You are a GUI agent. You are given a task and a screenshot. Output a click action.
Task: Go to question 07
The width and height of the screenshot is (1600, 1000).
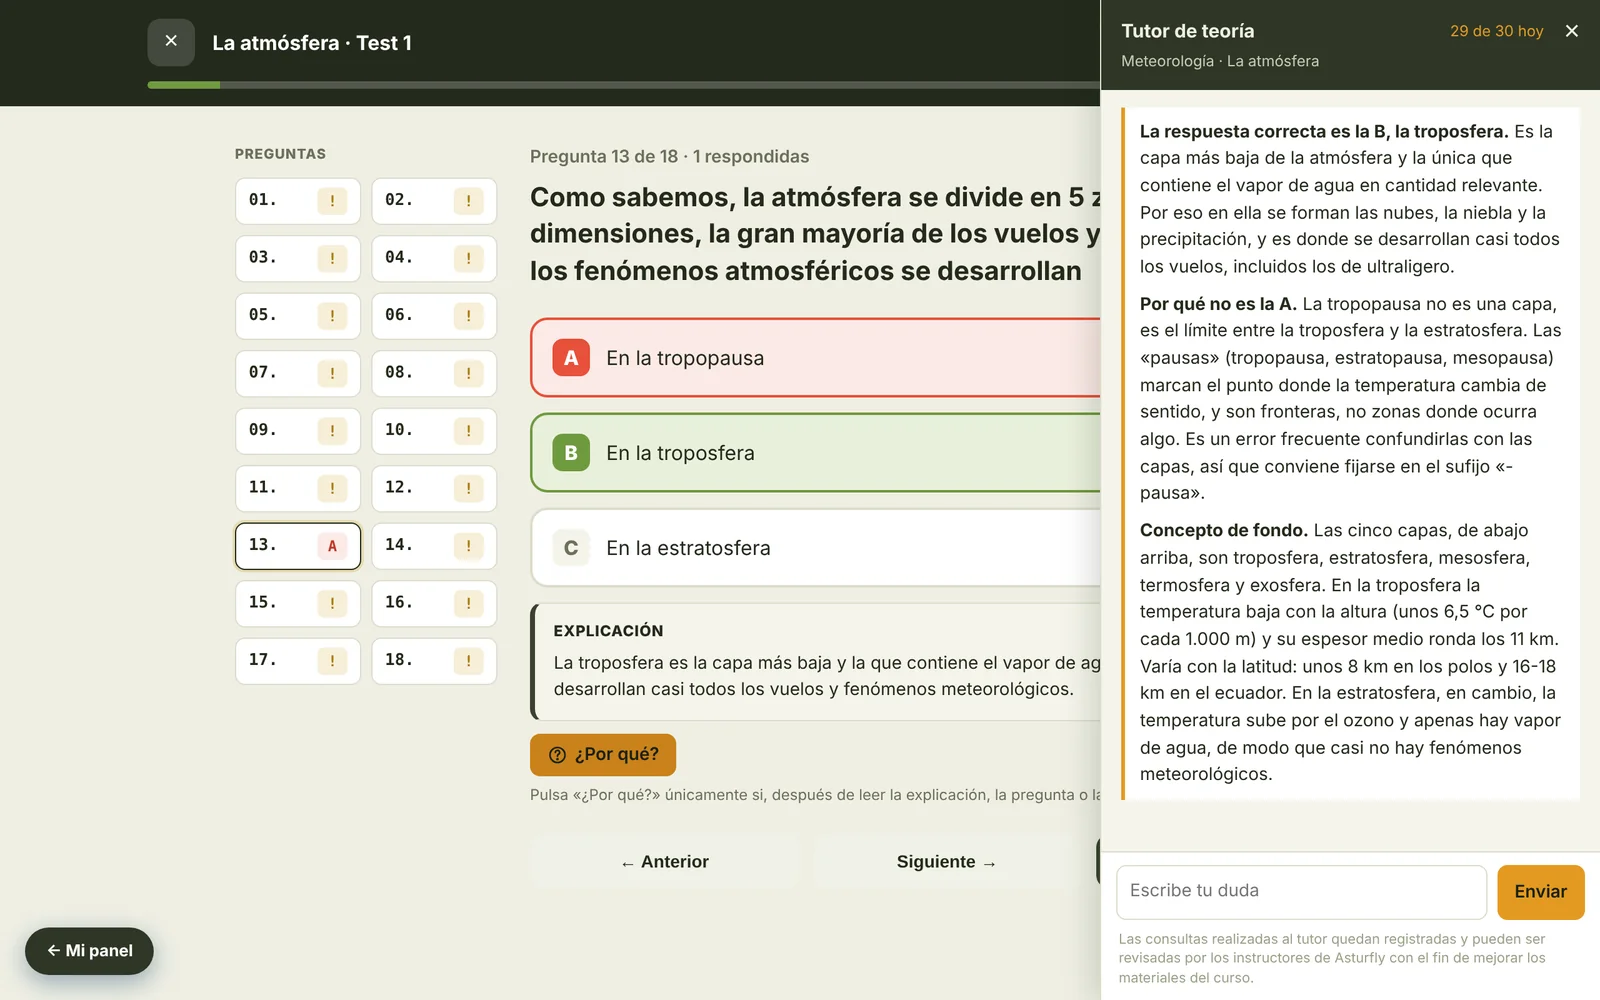click(298, 373)
